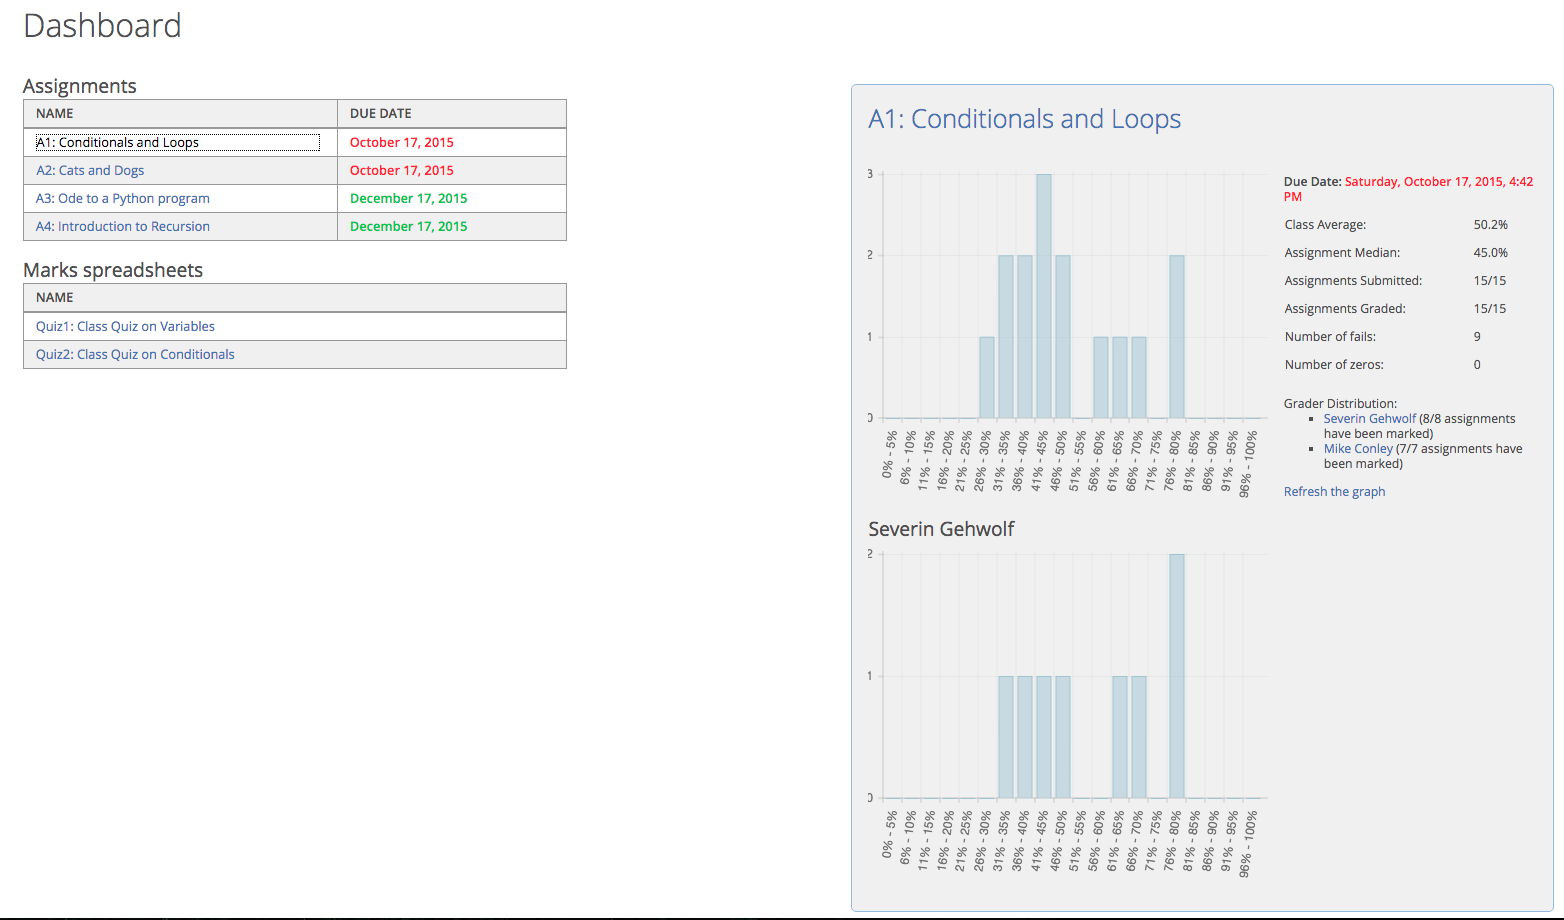Click the A2 due date October 17, 2015
Viewport: 1564px width, 920px height.
[x=402, y=170]
